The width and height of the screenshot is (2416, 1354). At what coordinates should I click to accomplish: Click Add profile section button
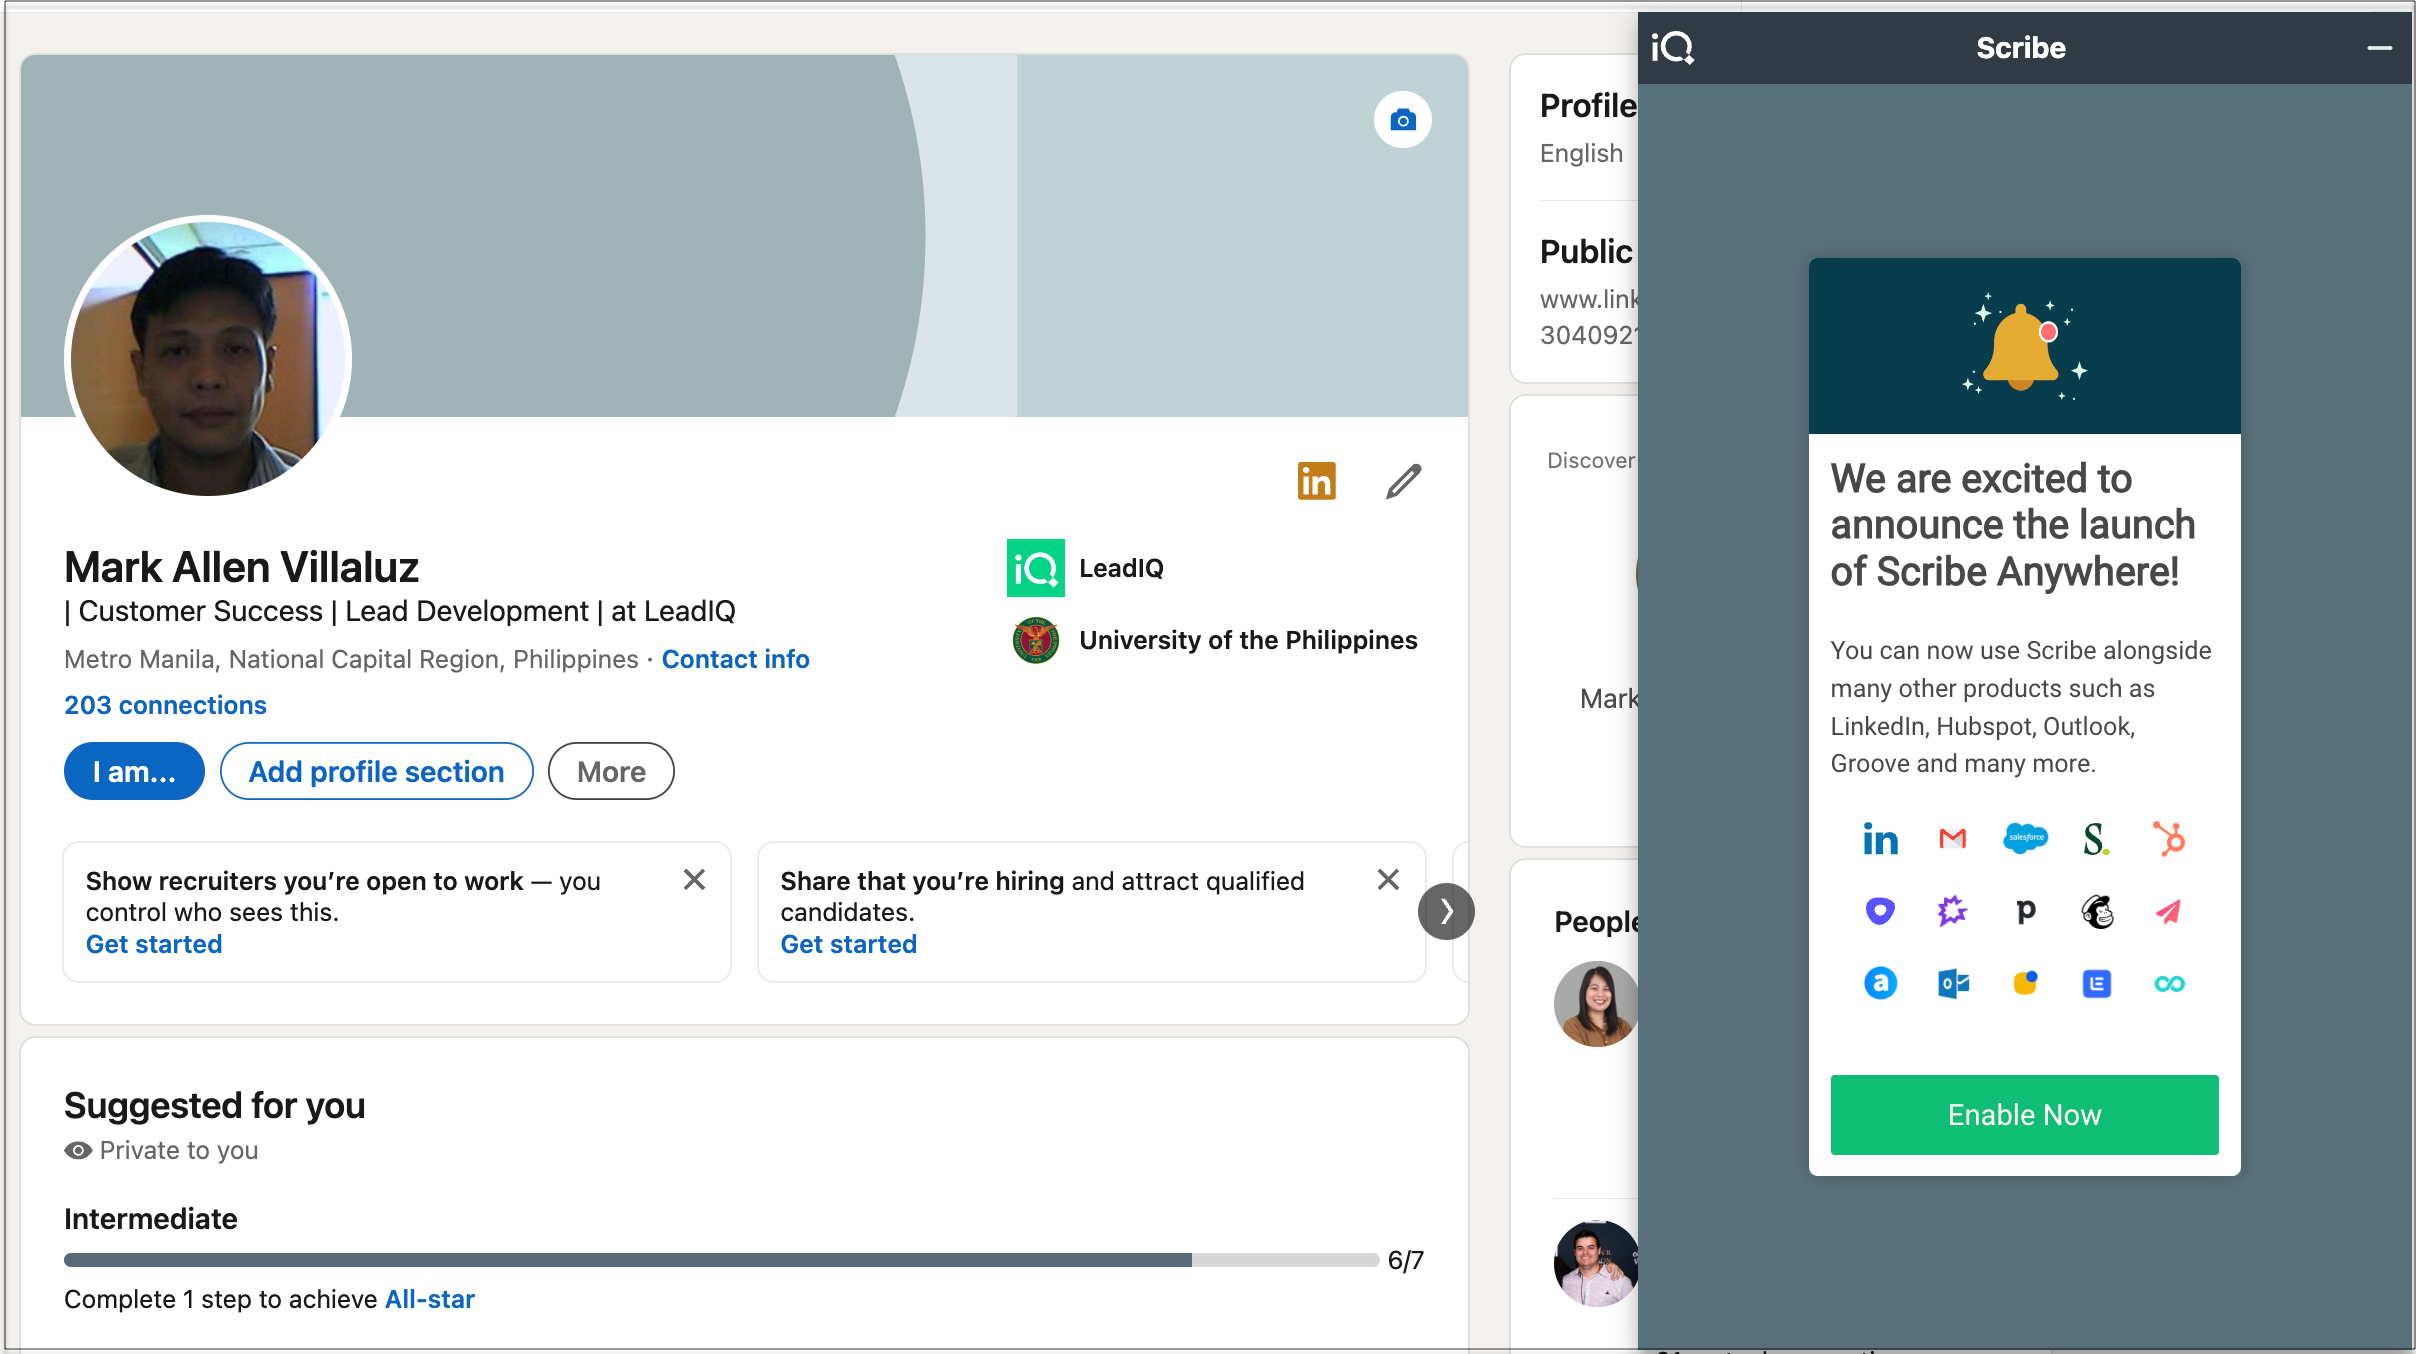[376, 771]
